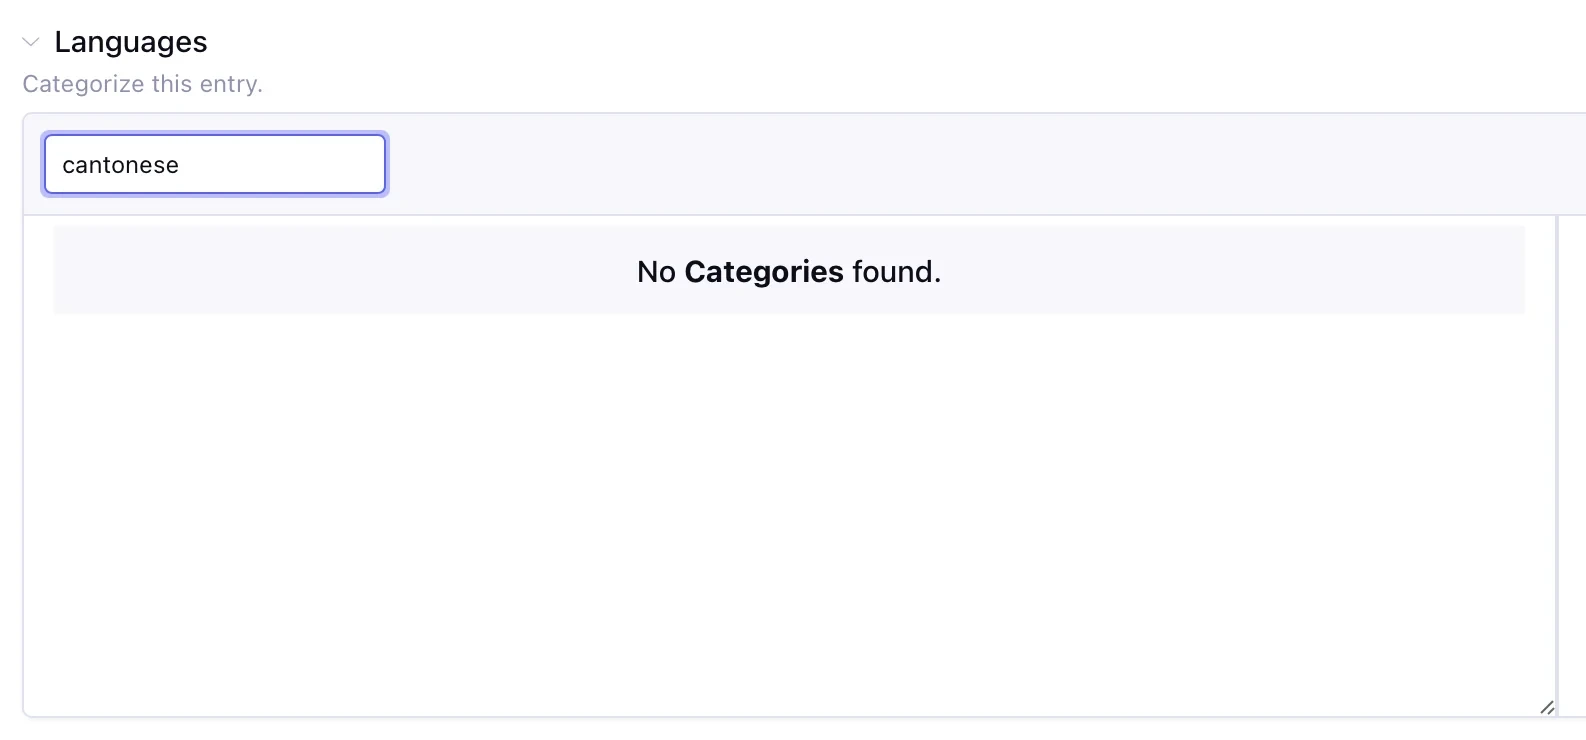Place the cursor after the word cantonese

pos(180,165)
